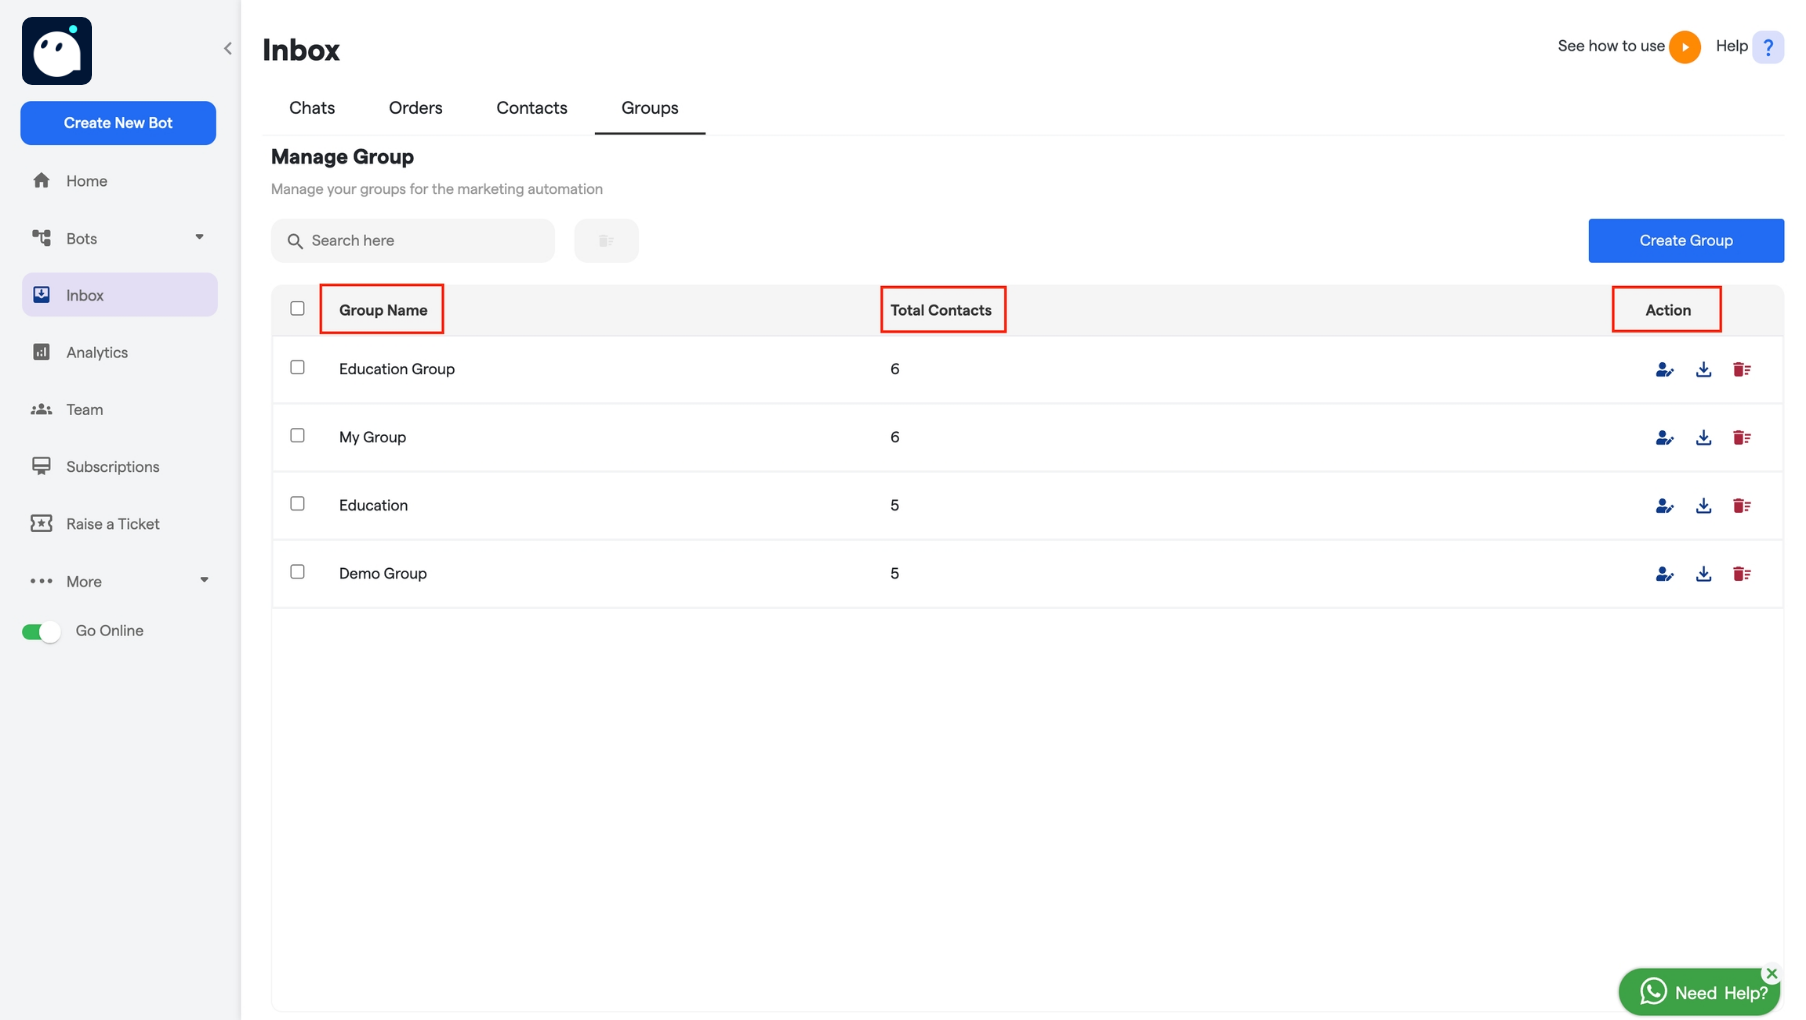This screenshot has height=1020, width=1806.
Task: Delete the Education row group
Action: point(1742,506)
